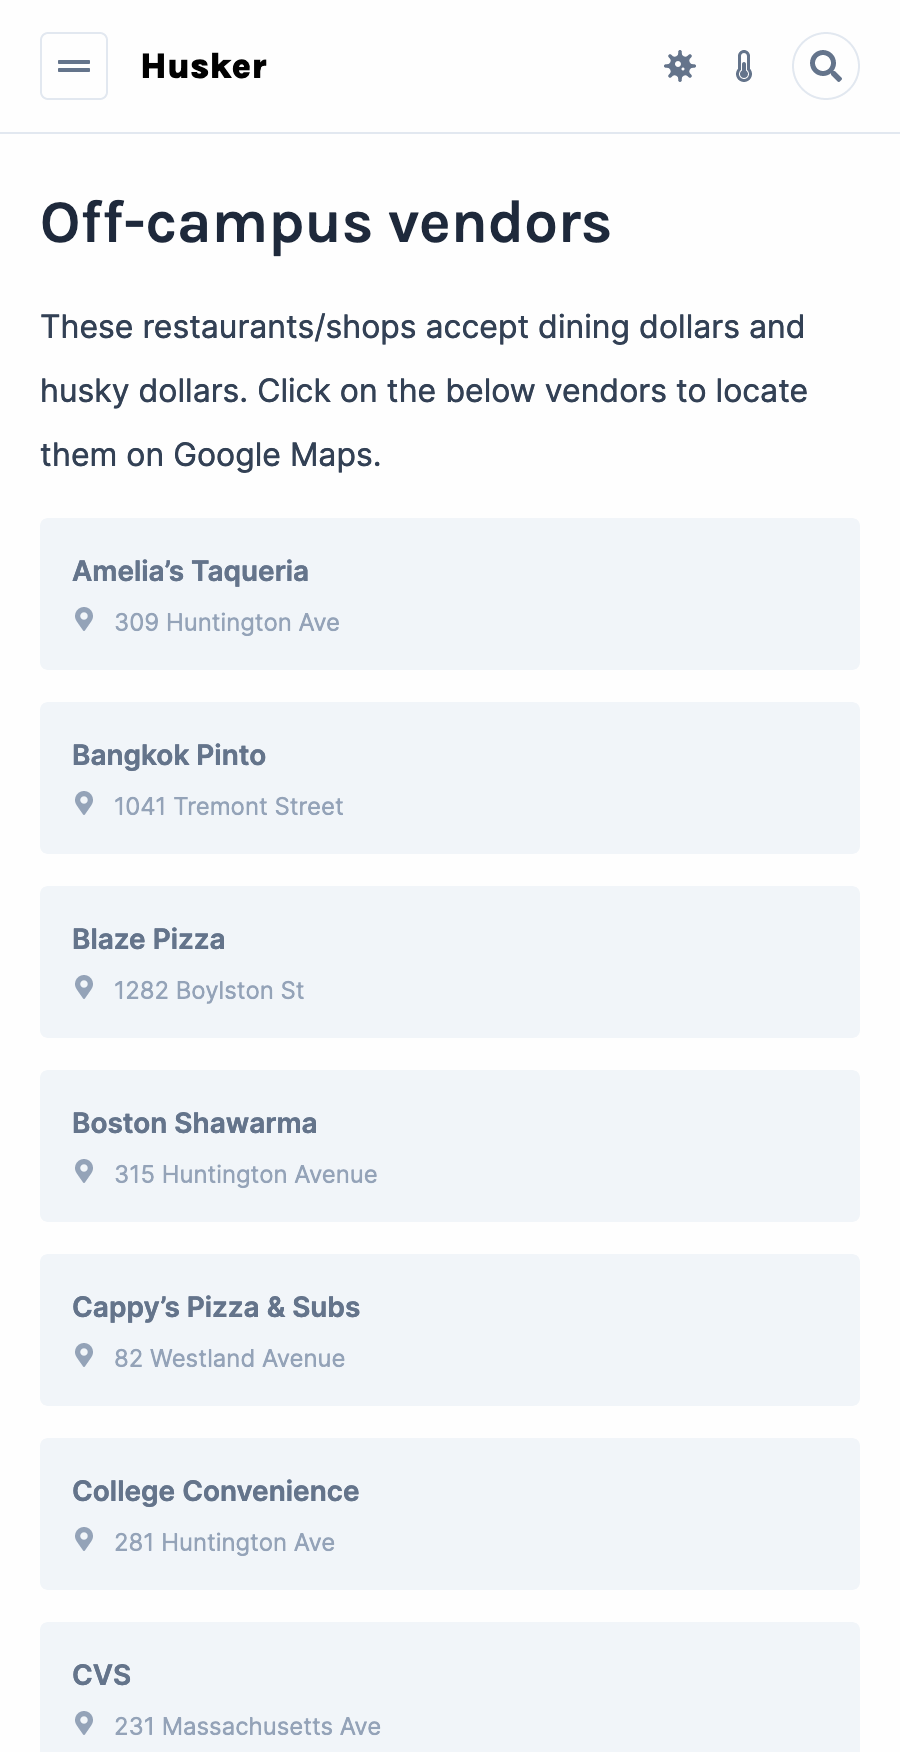Click map pin beside 315 Huntington Avenue
The width and height of the screenshot is (900, 1752).
85,1172
